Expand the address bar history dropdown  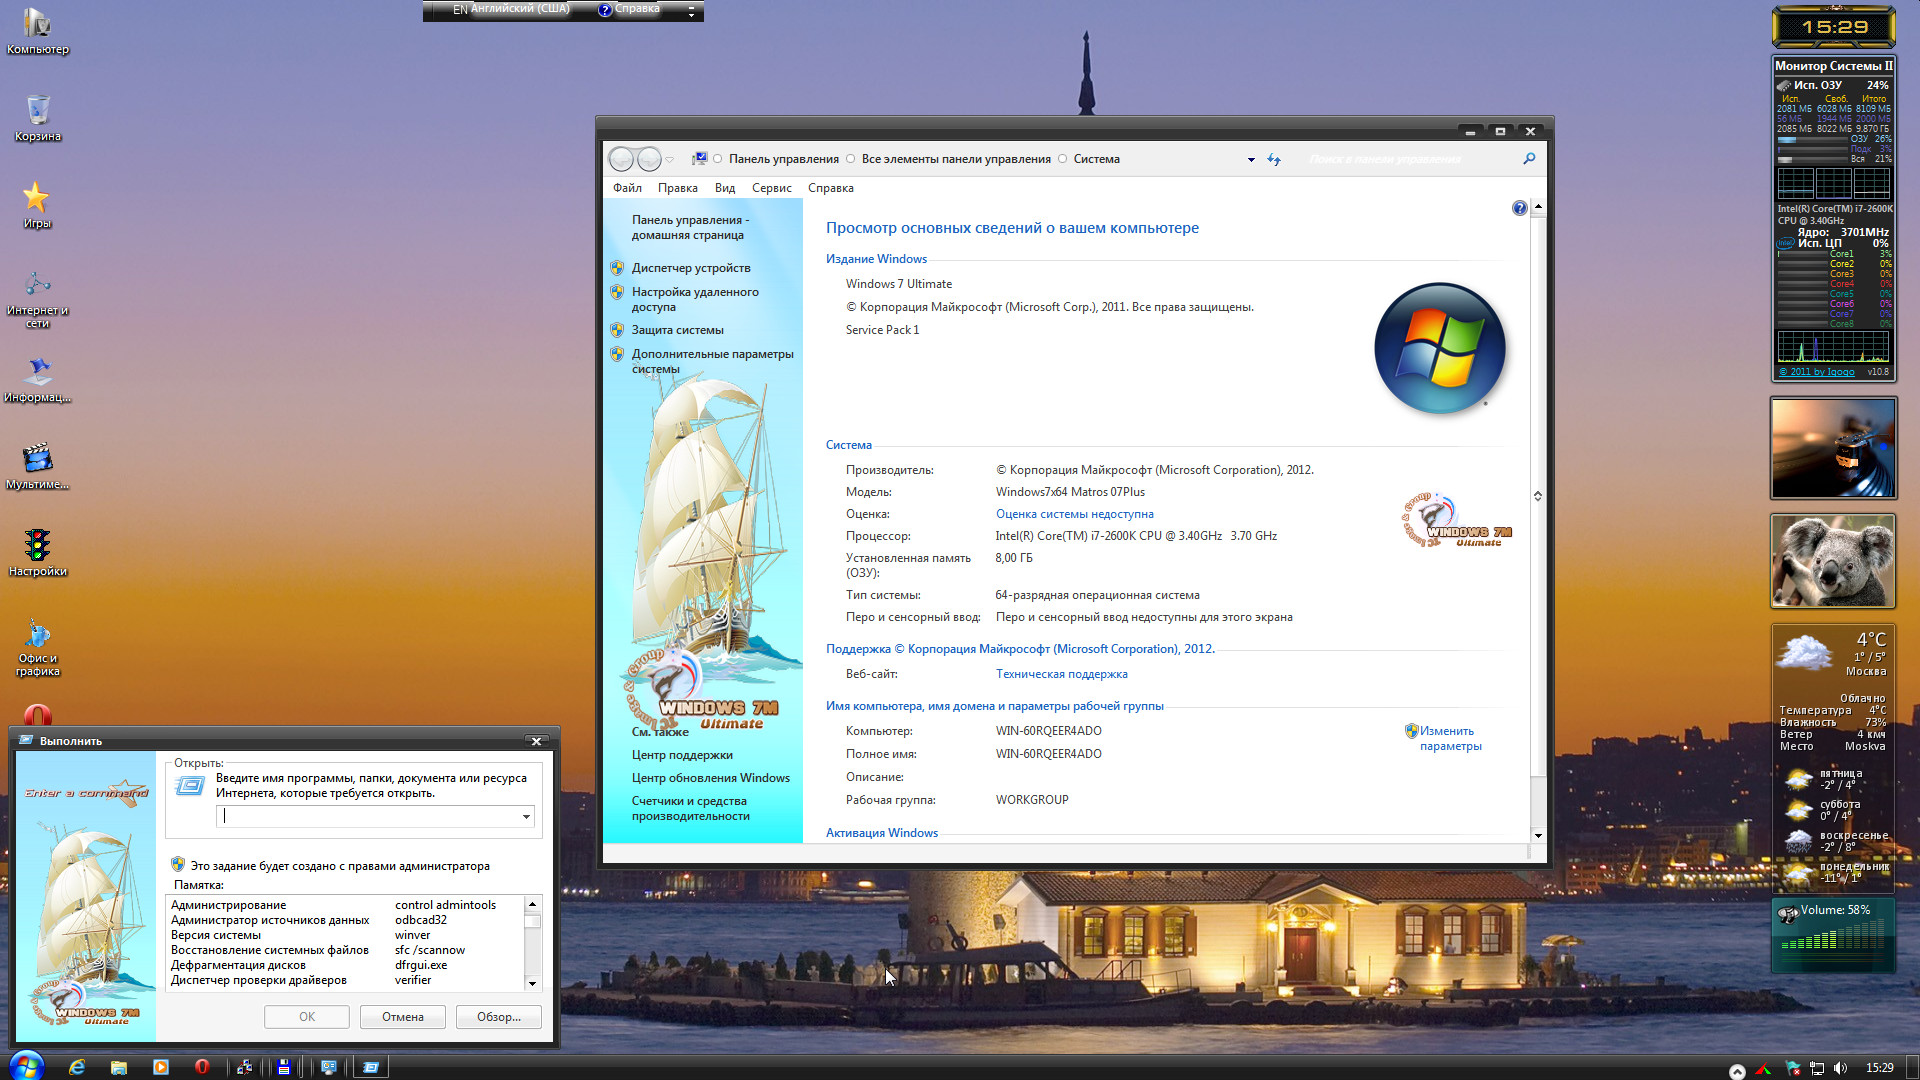tap(1251, 160)
